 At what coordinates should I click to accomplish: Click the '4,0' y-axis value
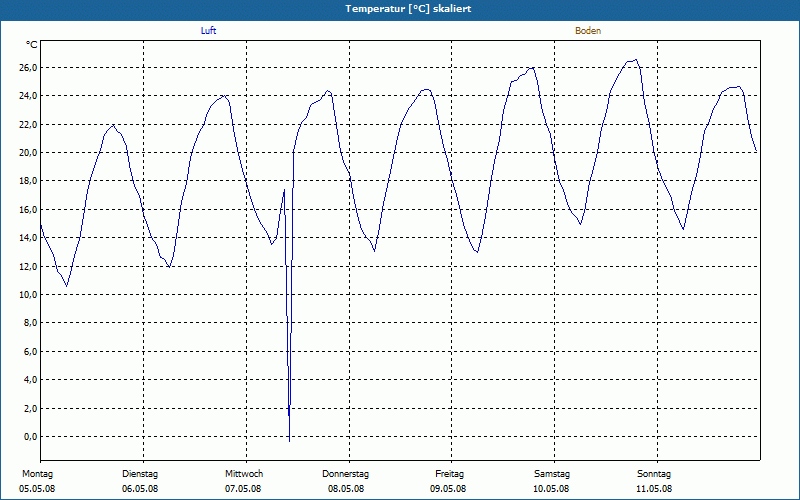30,380
